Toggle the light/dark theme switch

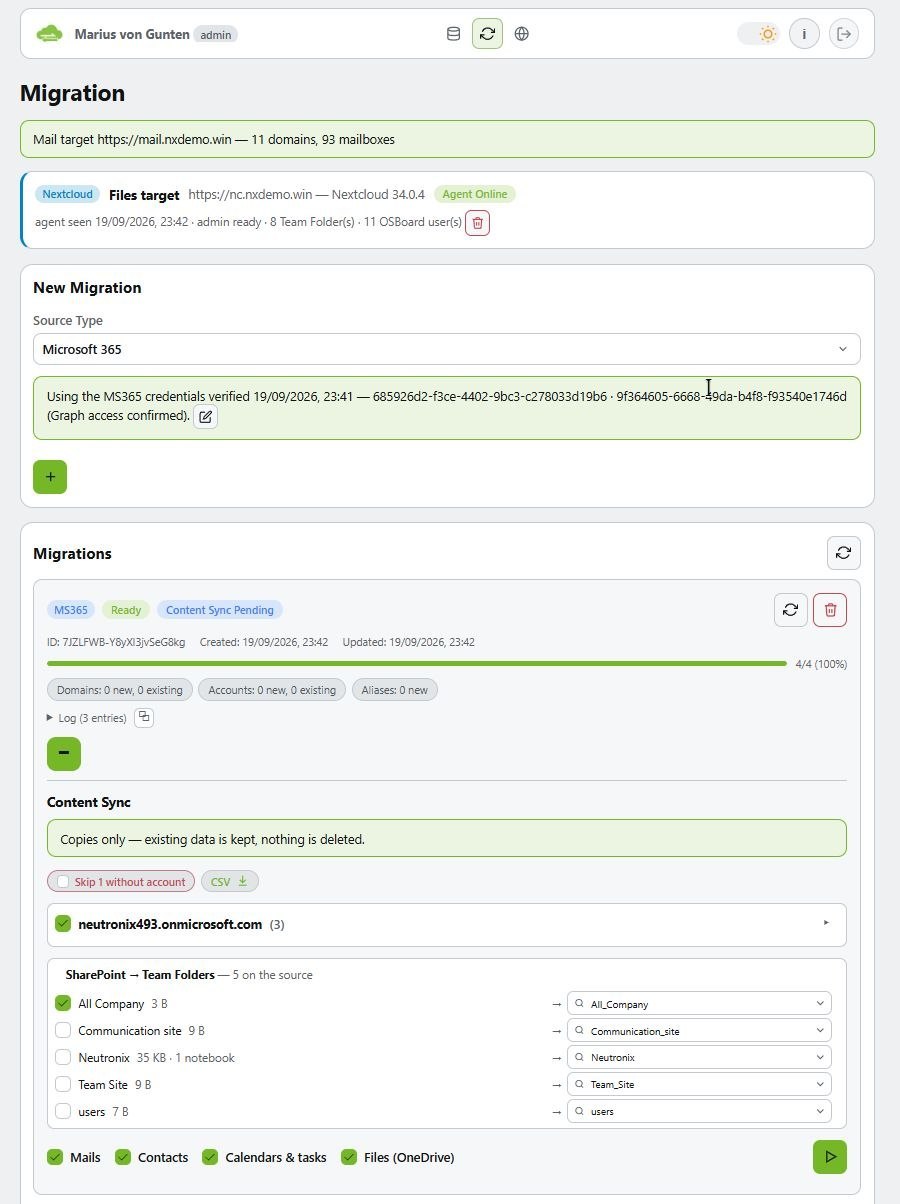758,34
